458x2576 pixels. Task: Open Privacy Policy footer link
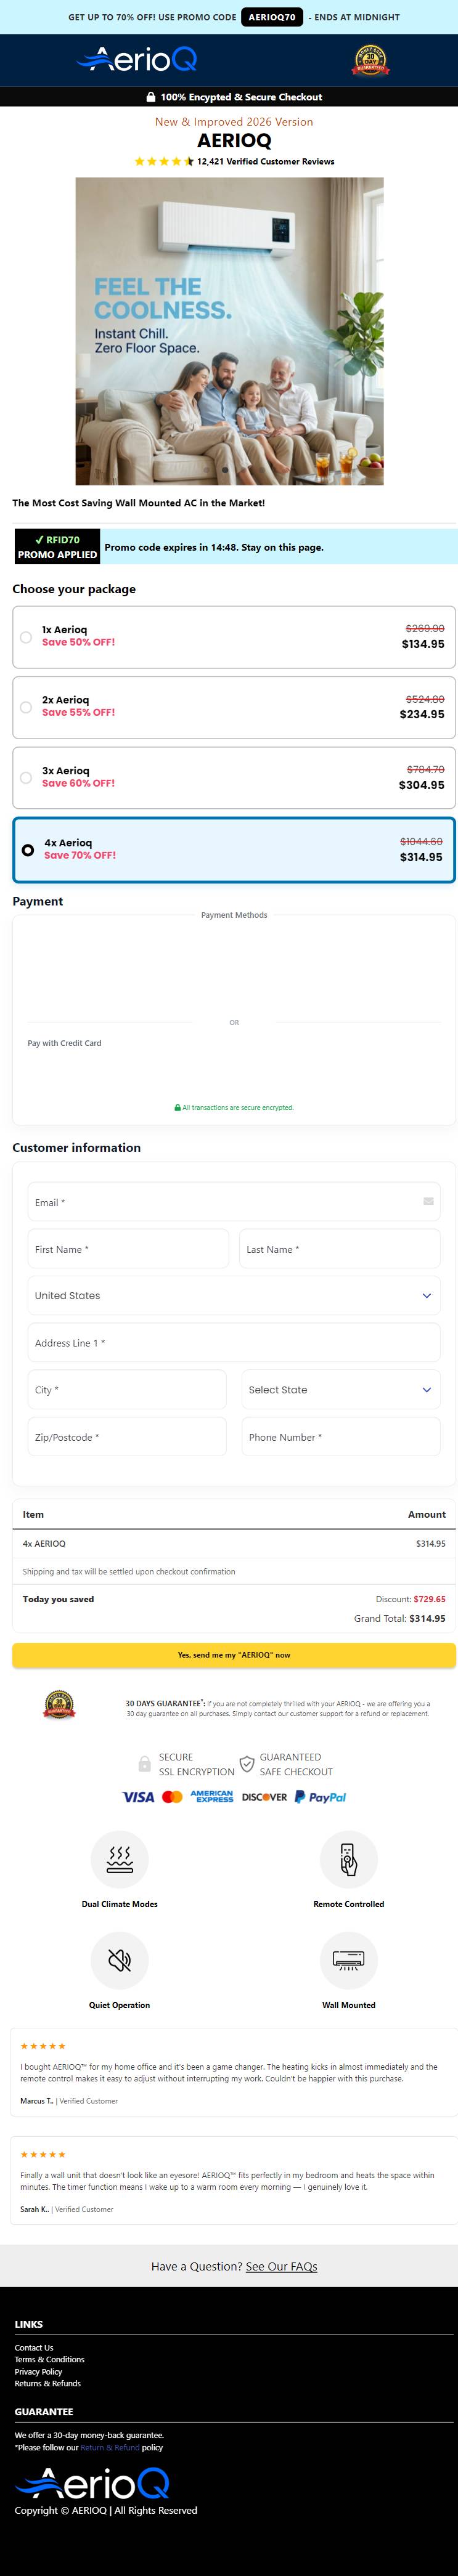(38, 2371)
